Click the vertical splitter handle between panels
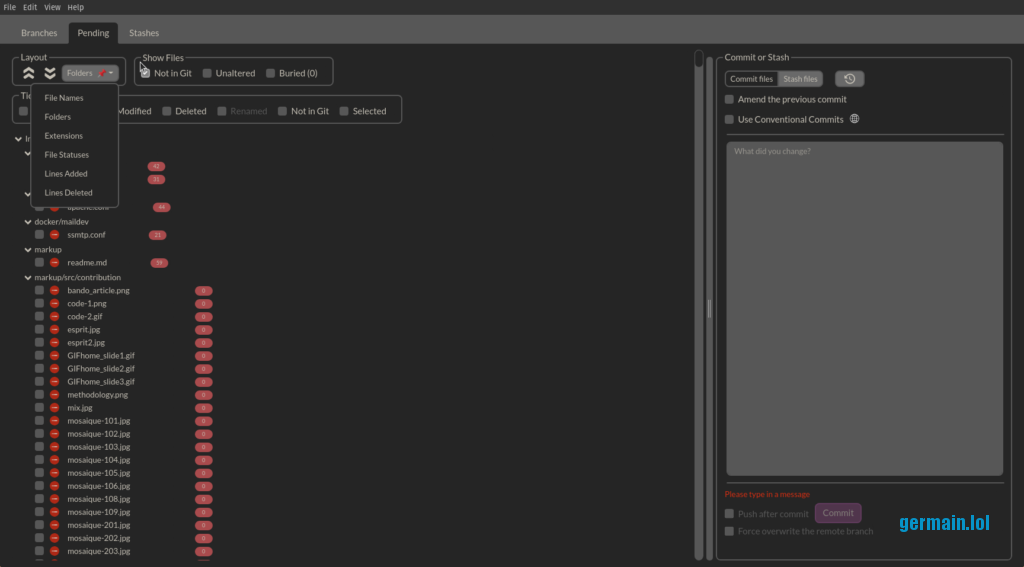 coord(709,309)
